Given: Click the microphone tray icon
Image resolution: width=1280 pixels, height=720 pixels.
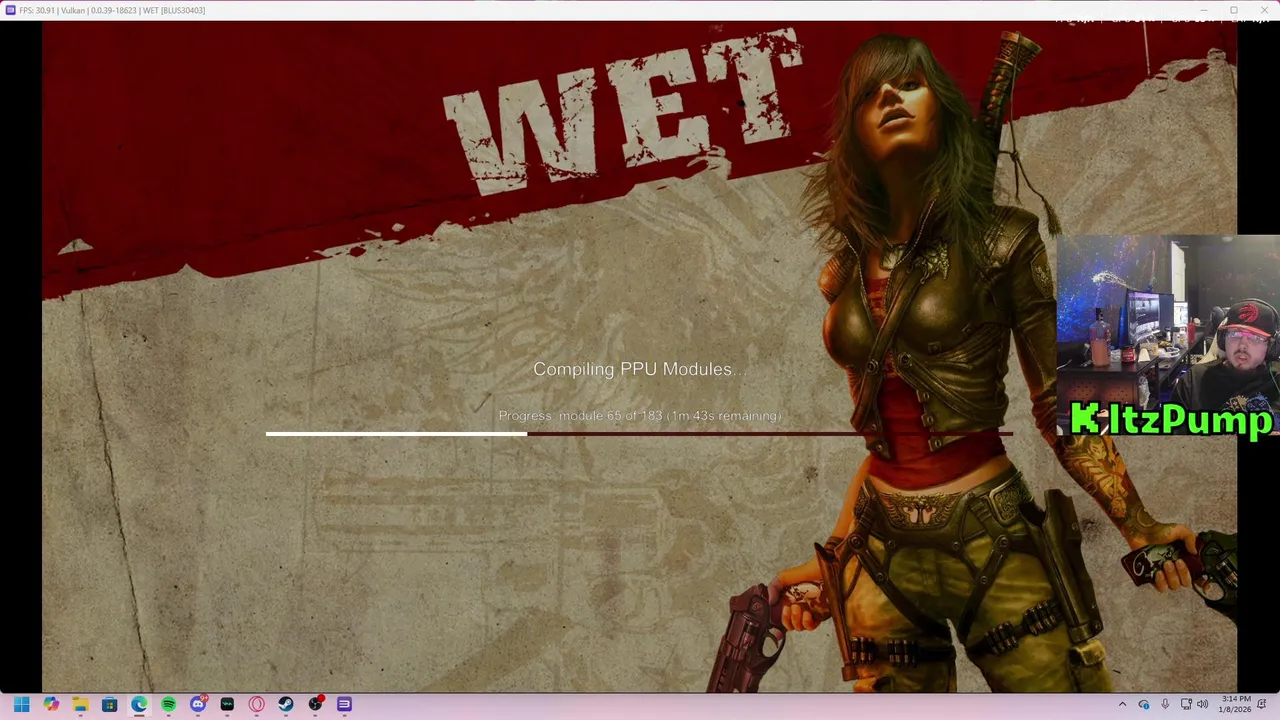Looking at the screenshot, I should pos(1165,705).
